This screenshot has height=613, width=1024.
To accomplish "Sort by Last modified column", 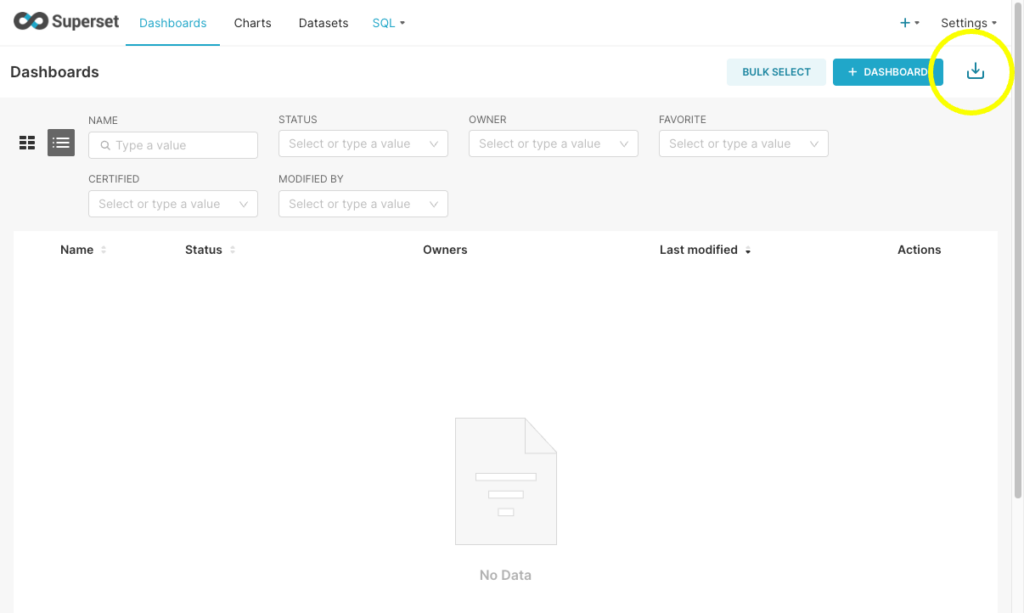I will point(747,250).
